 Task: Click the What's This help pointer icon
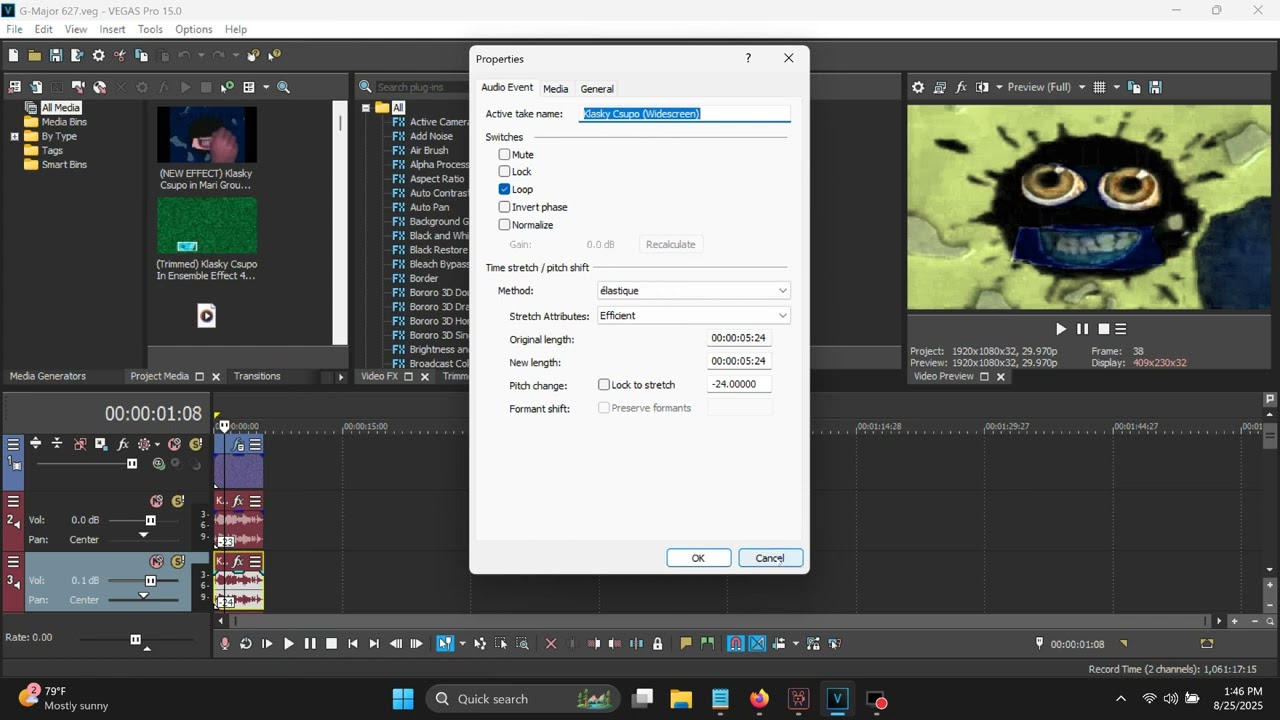point(274,56)
